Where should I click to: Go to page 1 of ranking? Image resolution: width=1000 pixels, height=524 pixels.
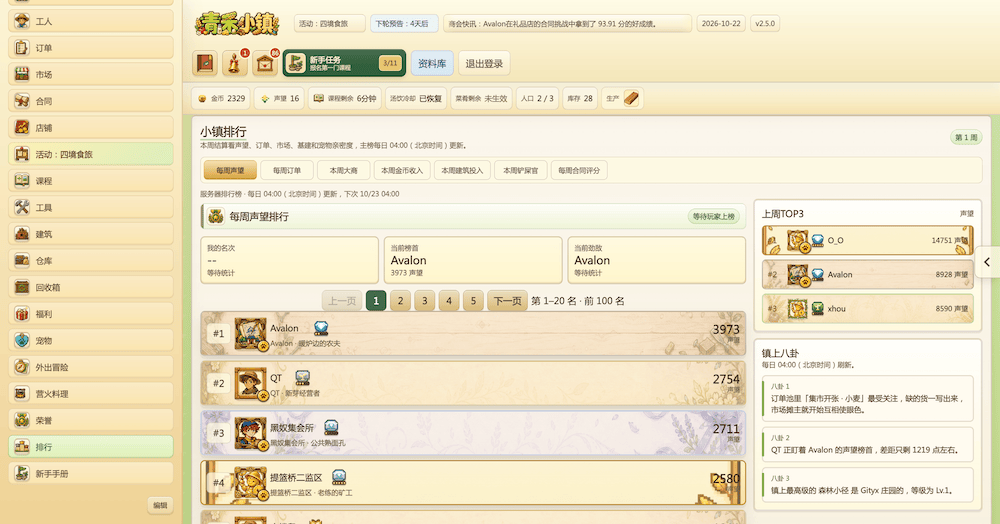(376, 301)
